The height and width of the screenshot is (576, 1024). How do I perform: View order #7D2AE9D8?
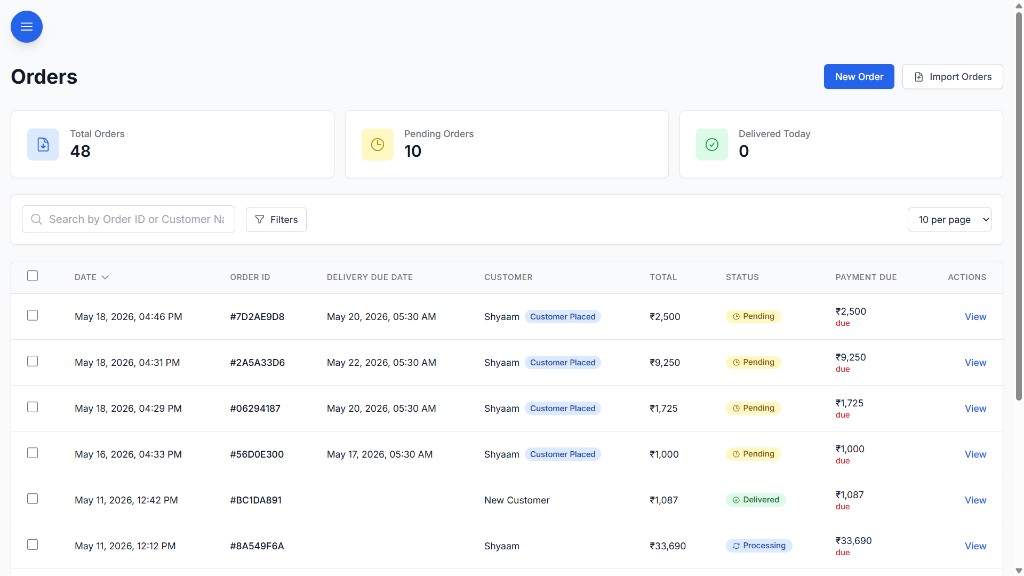tap(975, 317)
